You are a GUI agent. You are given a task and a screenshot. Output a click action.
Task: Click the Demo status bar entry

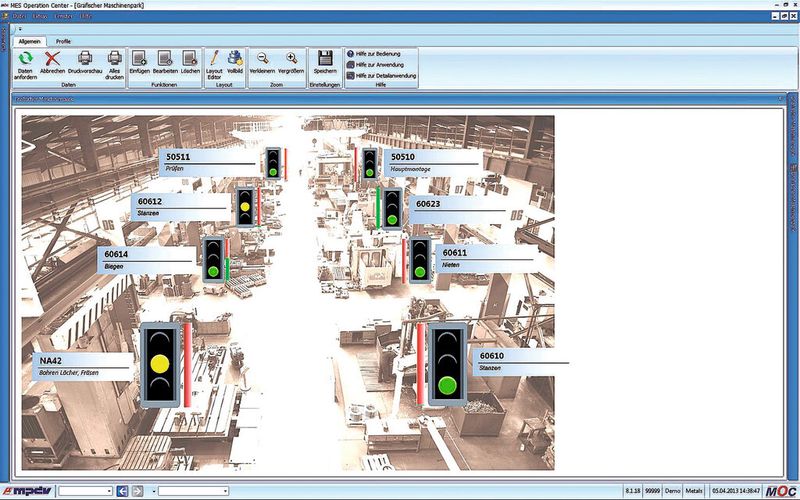(672, 491)
